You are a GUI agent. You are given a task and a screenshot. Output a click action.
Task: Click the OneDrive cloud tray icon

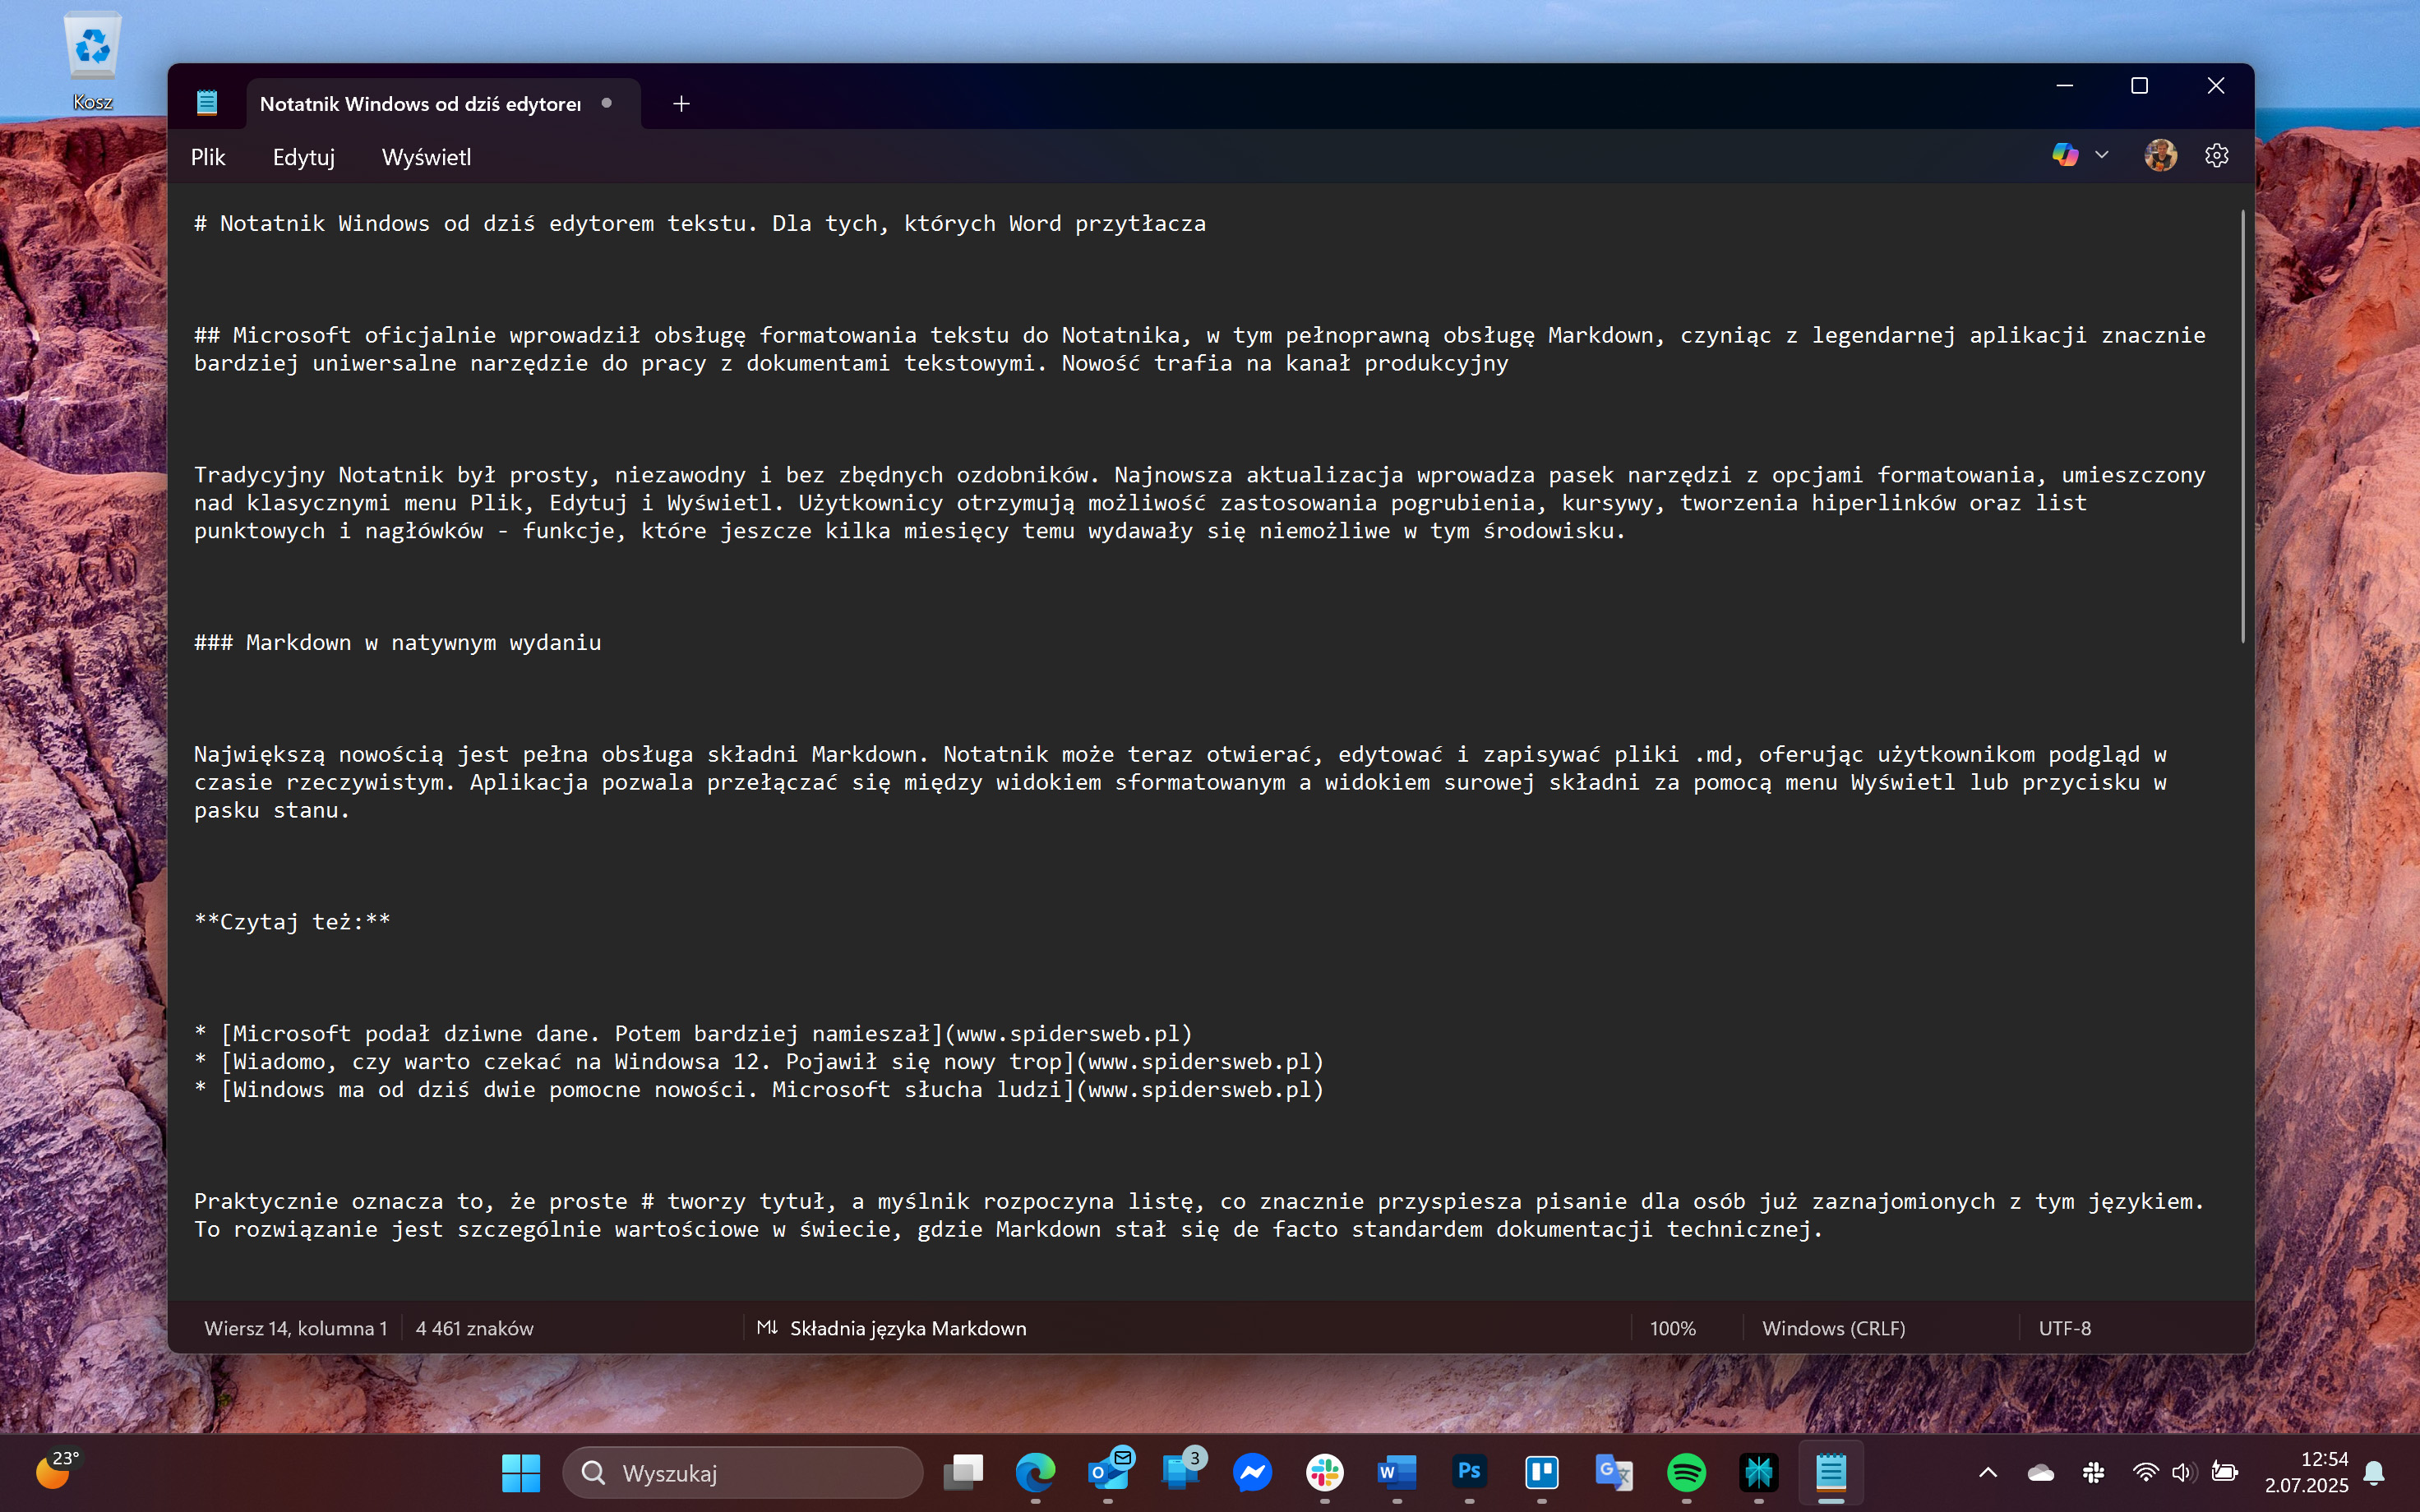(x=2041, y=1472)
